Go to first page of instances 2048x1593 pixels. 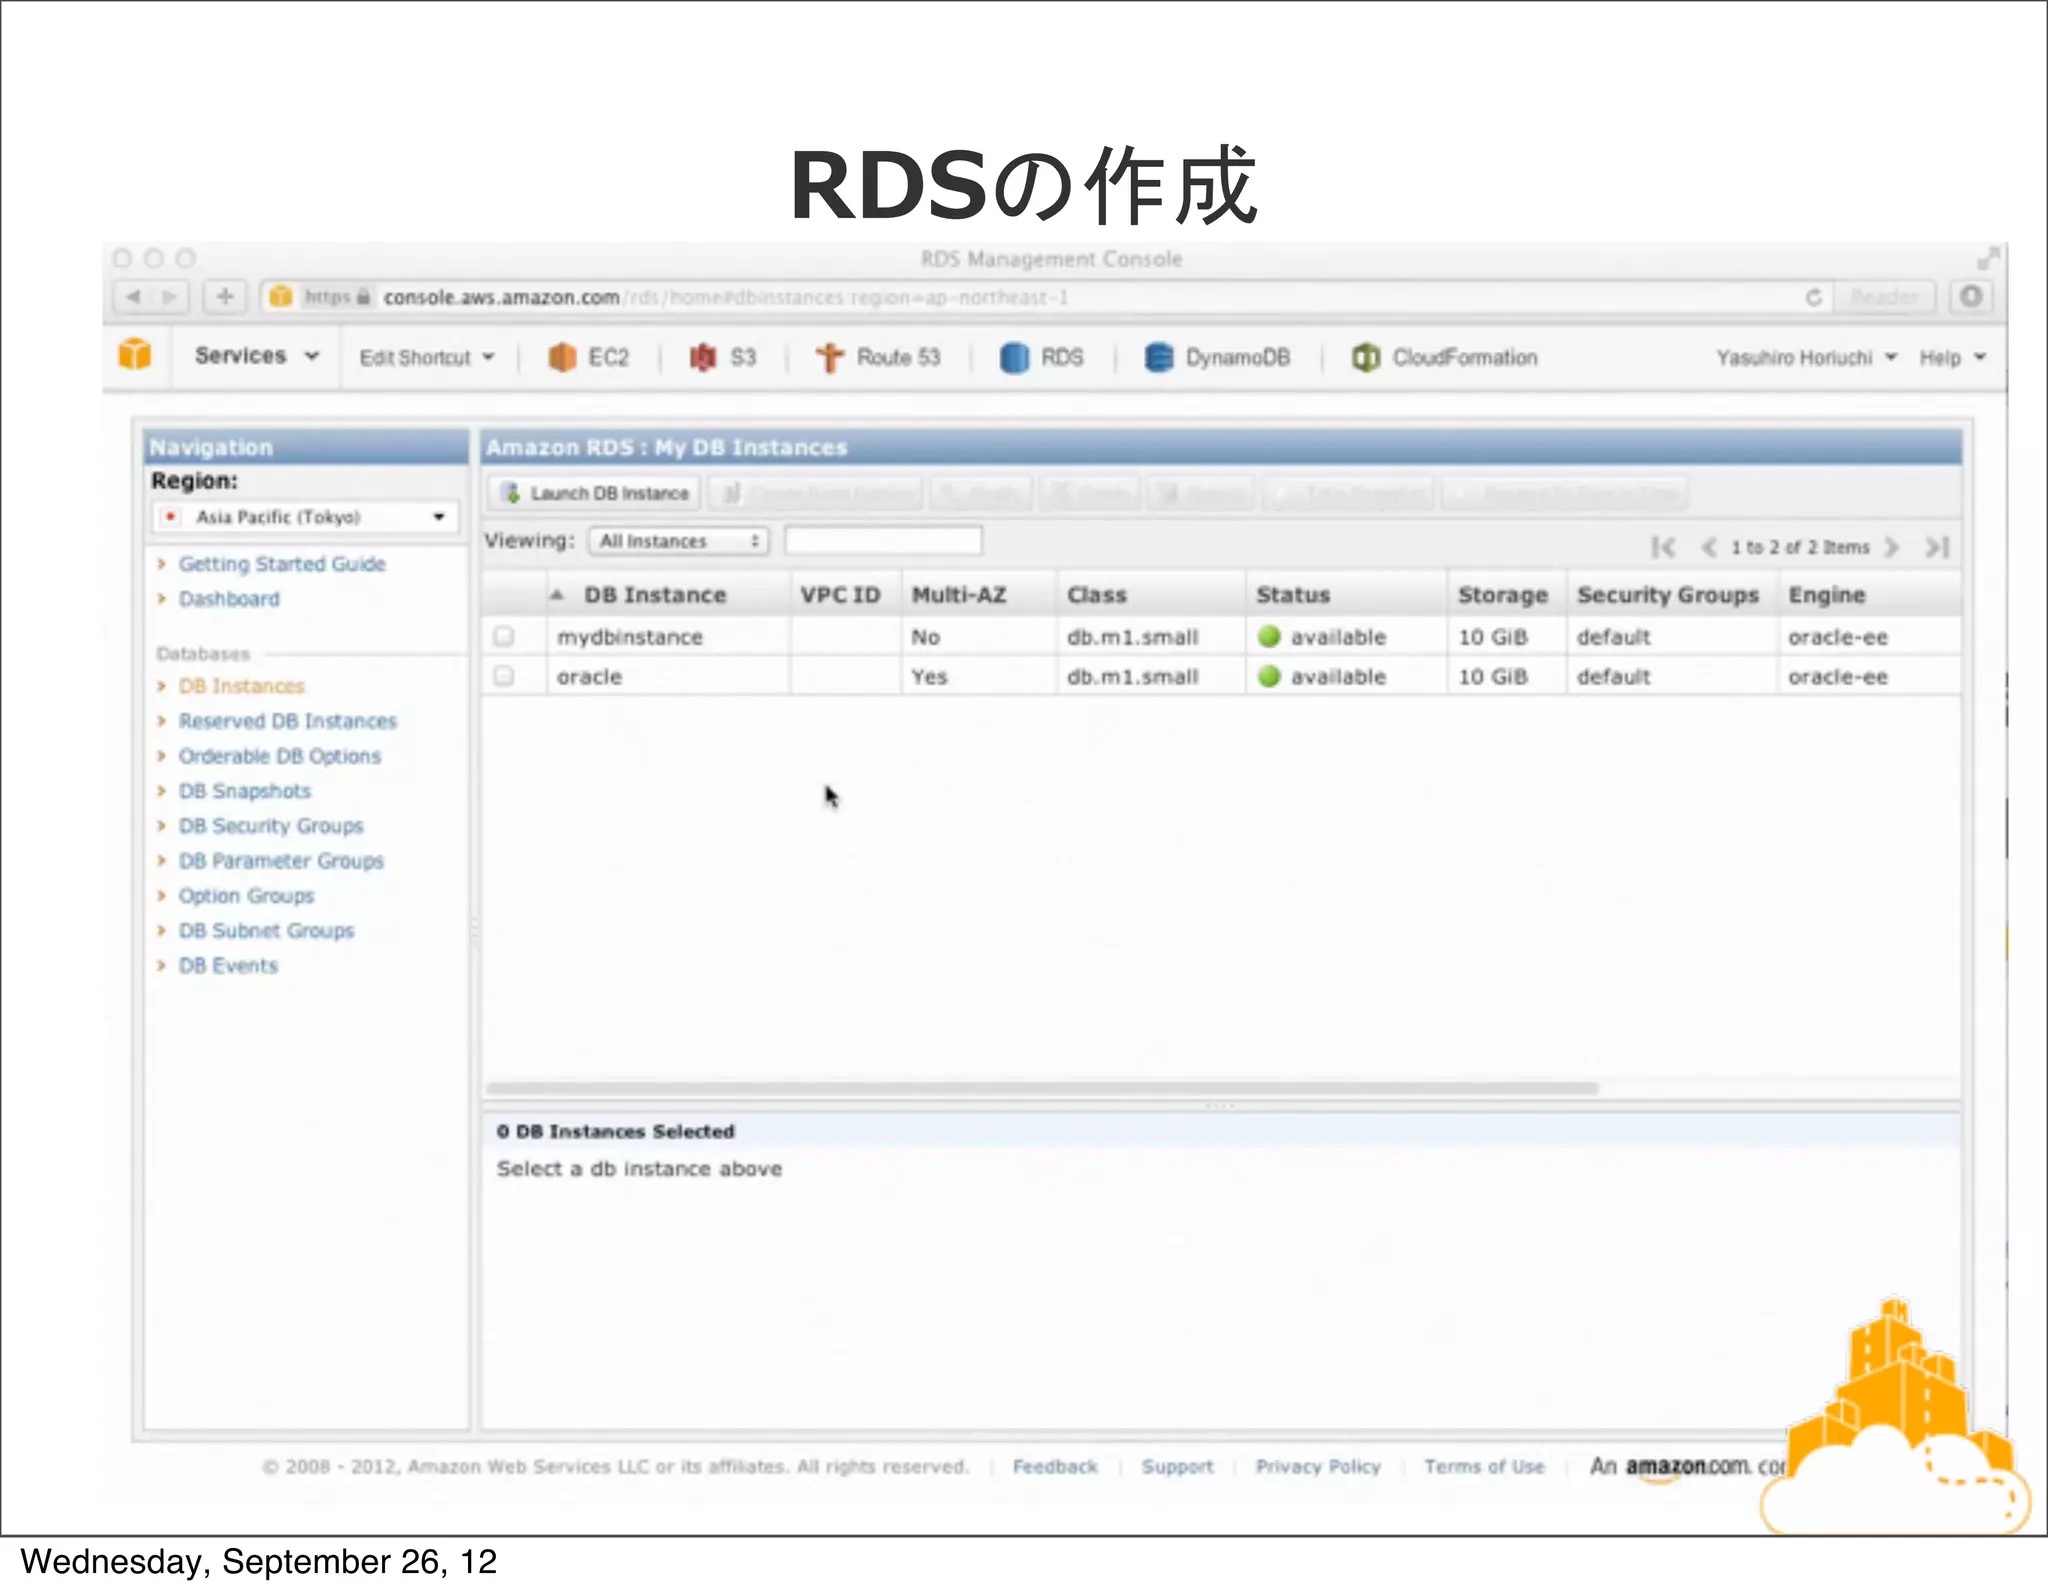pyautogui.click(x=1663, y=547)
